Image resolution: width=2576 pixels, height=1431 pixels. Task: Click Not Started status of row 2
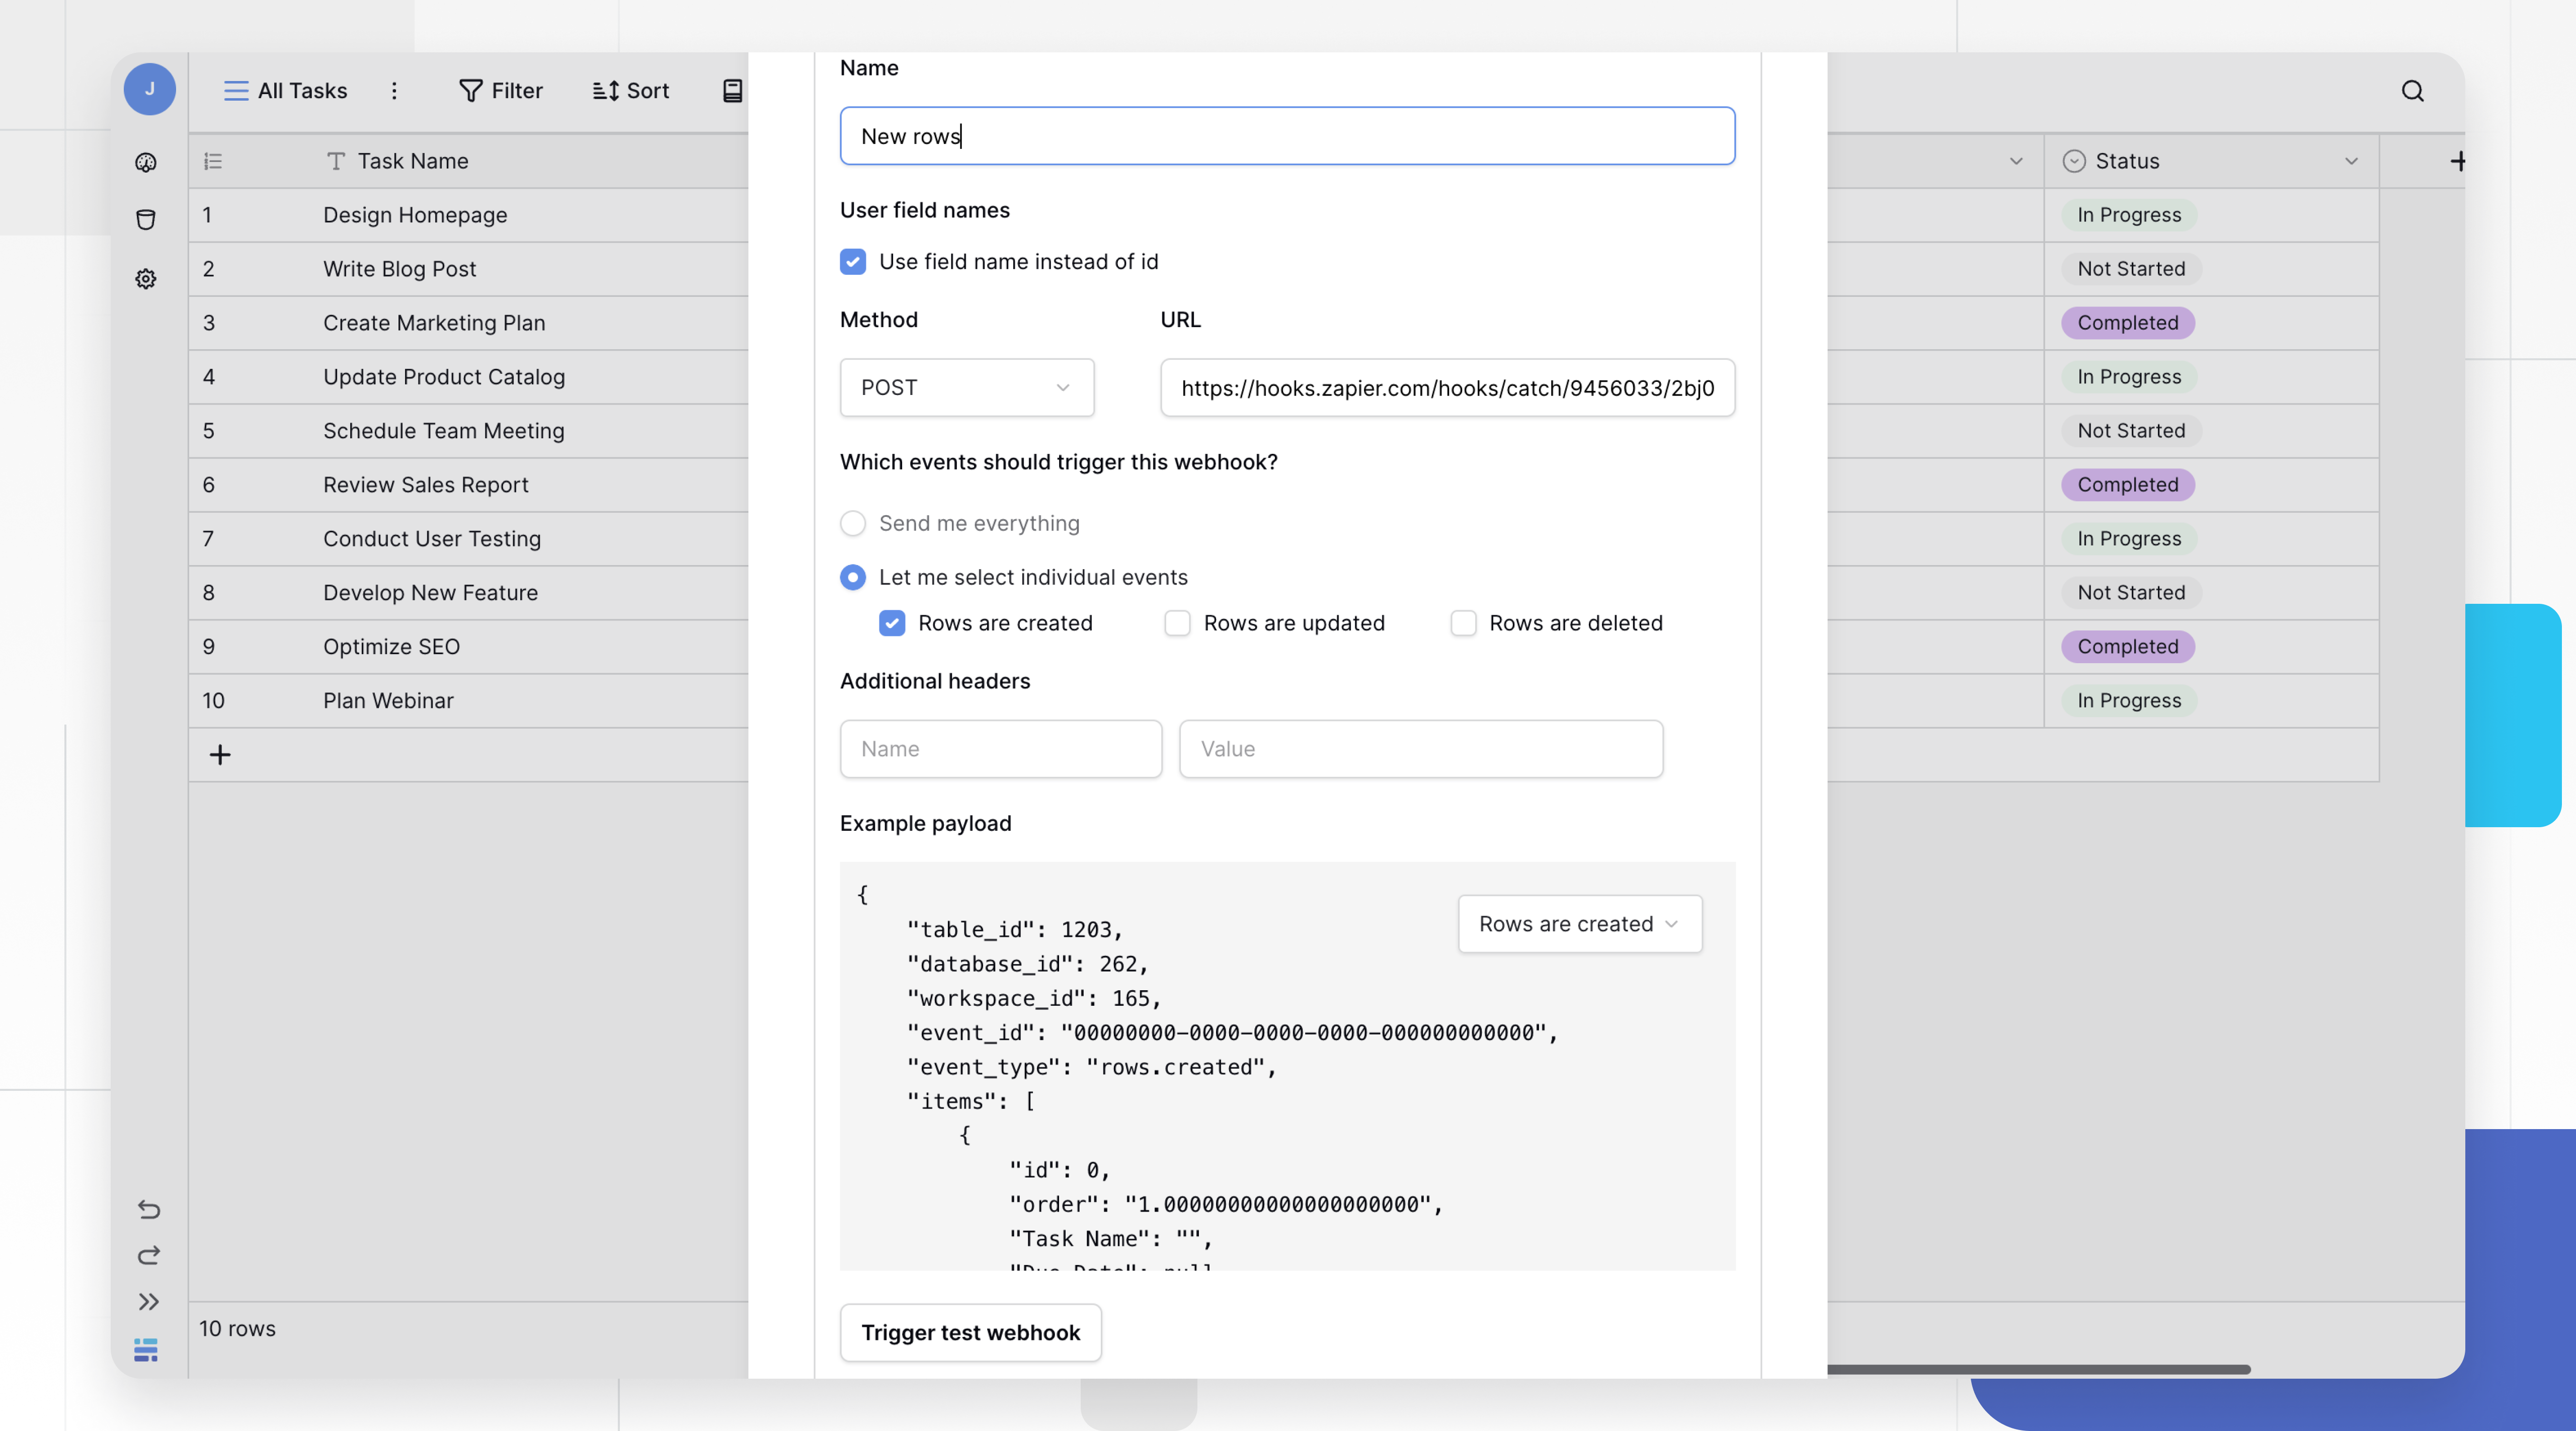[x=2131, y=269]
